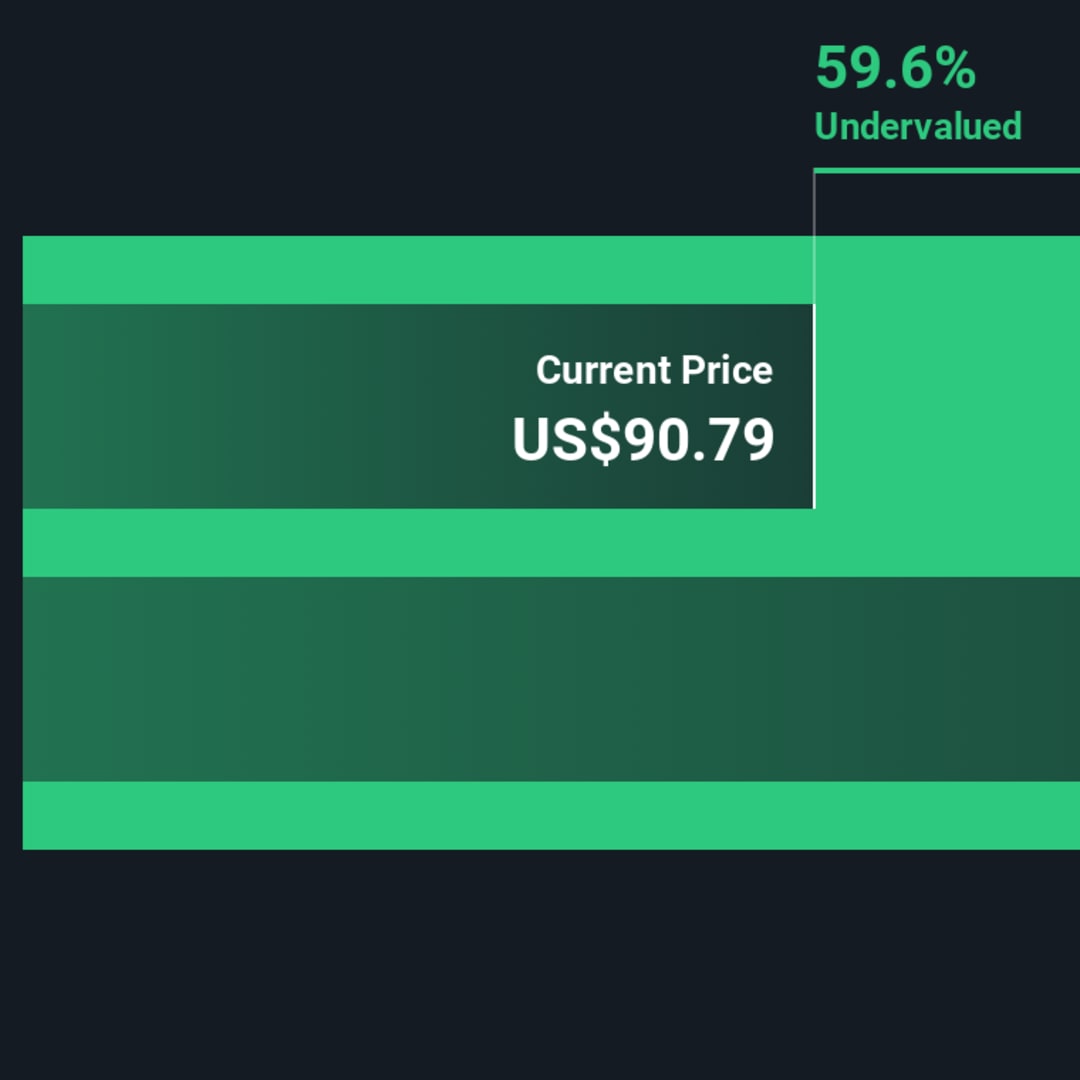Screen dimensions: 1080x1080
Task: Click the Current Price label text
Action: 654,370
